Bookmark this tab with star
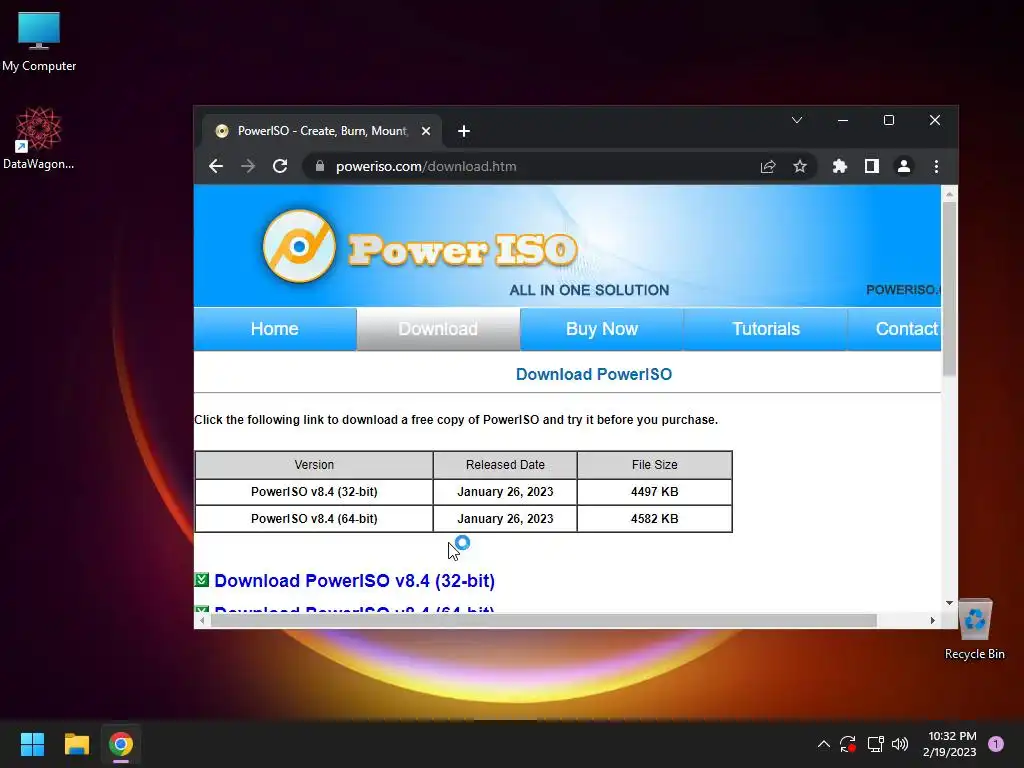The image size is (1024, 768). (800, 167)
